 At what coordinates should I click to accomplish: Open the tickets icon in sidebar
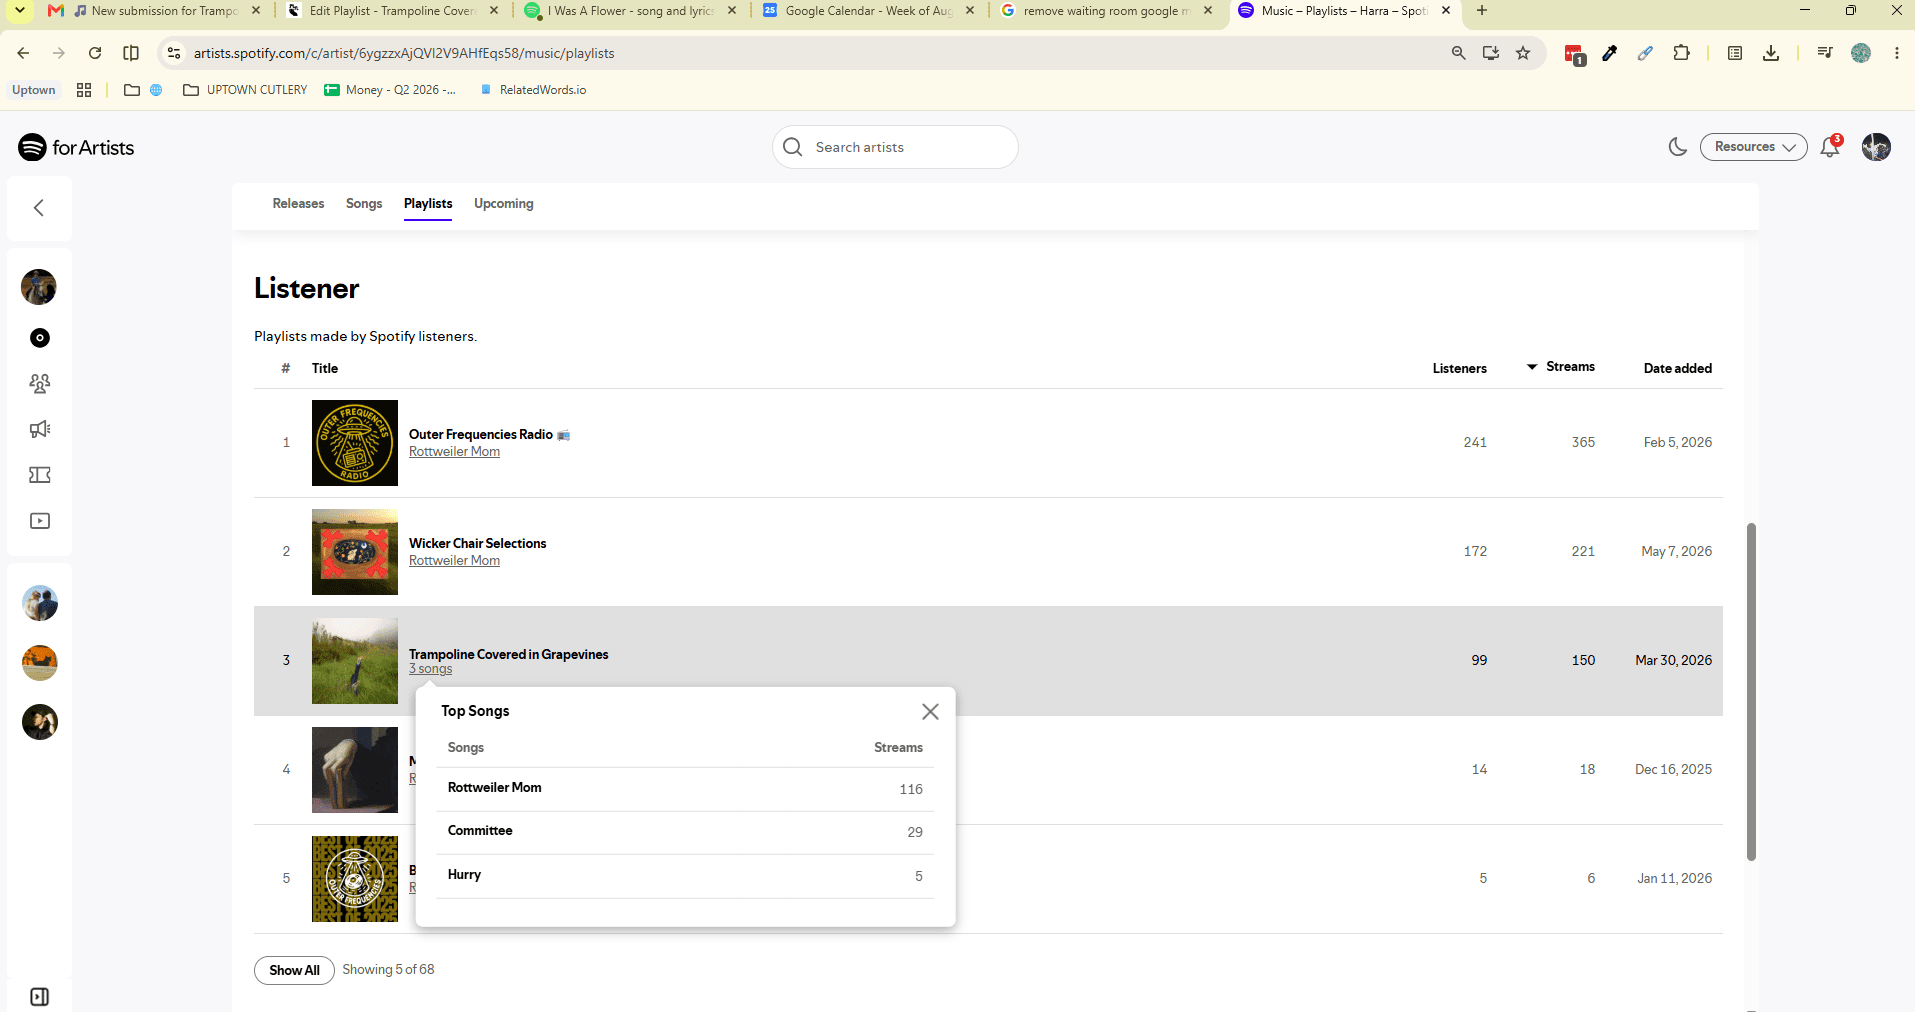[x=40, y=475]
